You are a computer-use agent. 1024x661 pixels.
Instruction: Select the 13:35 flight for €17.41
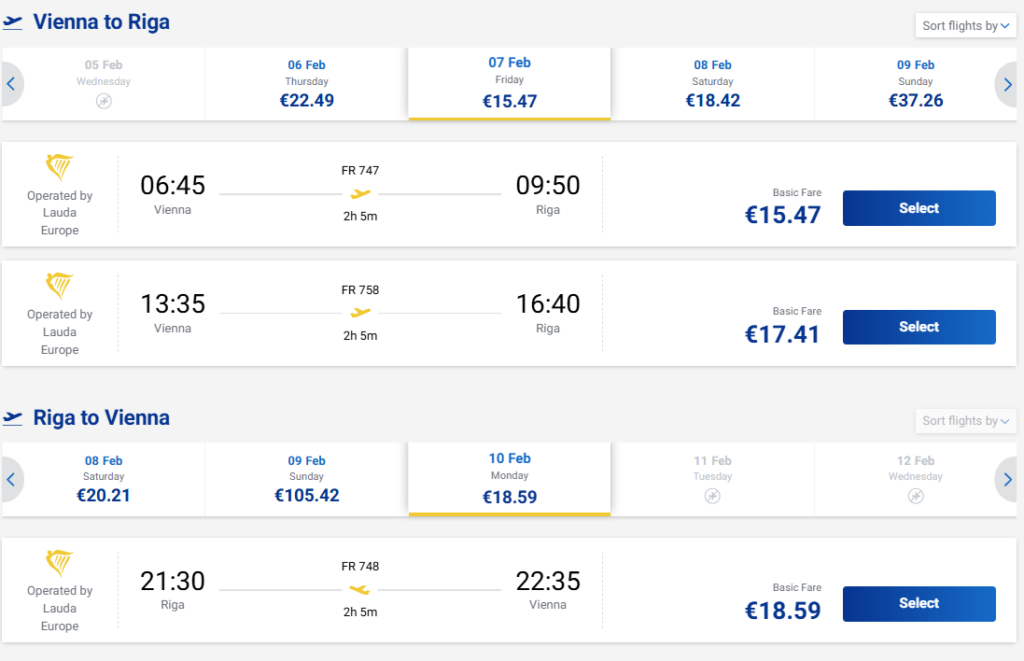pyautogui.click(x=919, y=327)
